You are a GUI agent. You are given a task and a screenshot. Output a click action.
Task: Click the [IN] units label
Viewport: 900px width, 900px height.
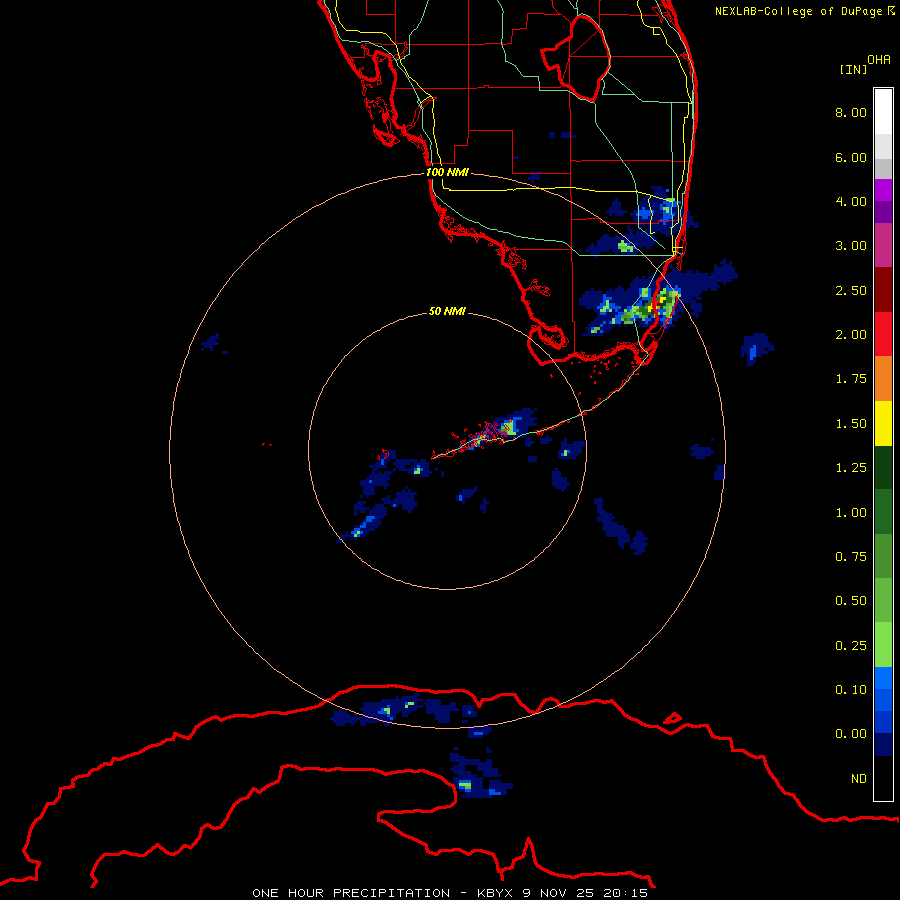(853, 69)
